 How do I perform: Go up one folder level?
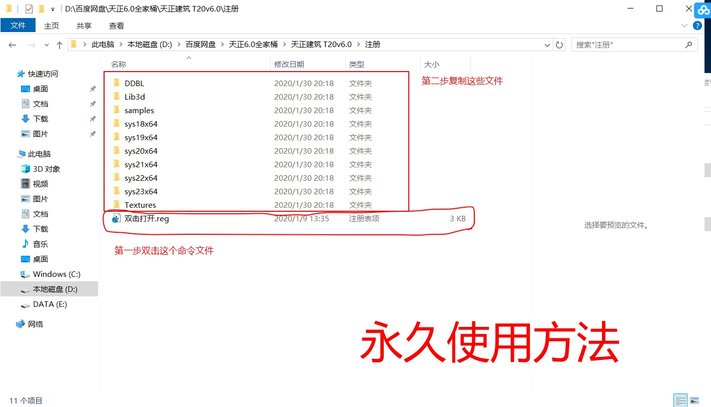pyautogui.click(x=59, y=45)
